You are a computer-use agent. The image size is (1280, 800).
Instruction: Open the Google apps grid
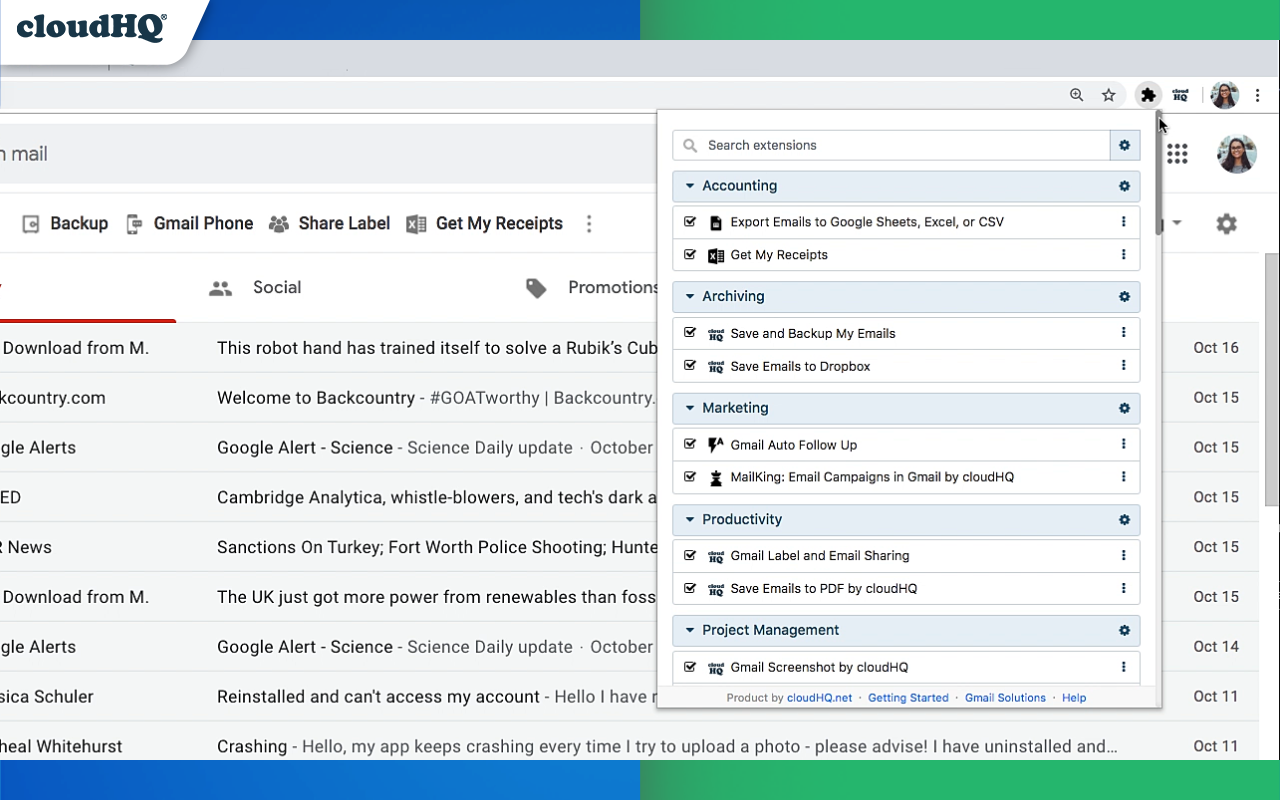[x=1177, y=154]
